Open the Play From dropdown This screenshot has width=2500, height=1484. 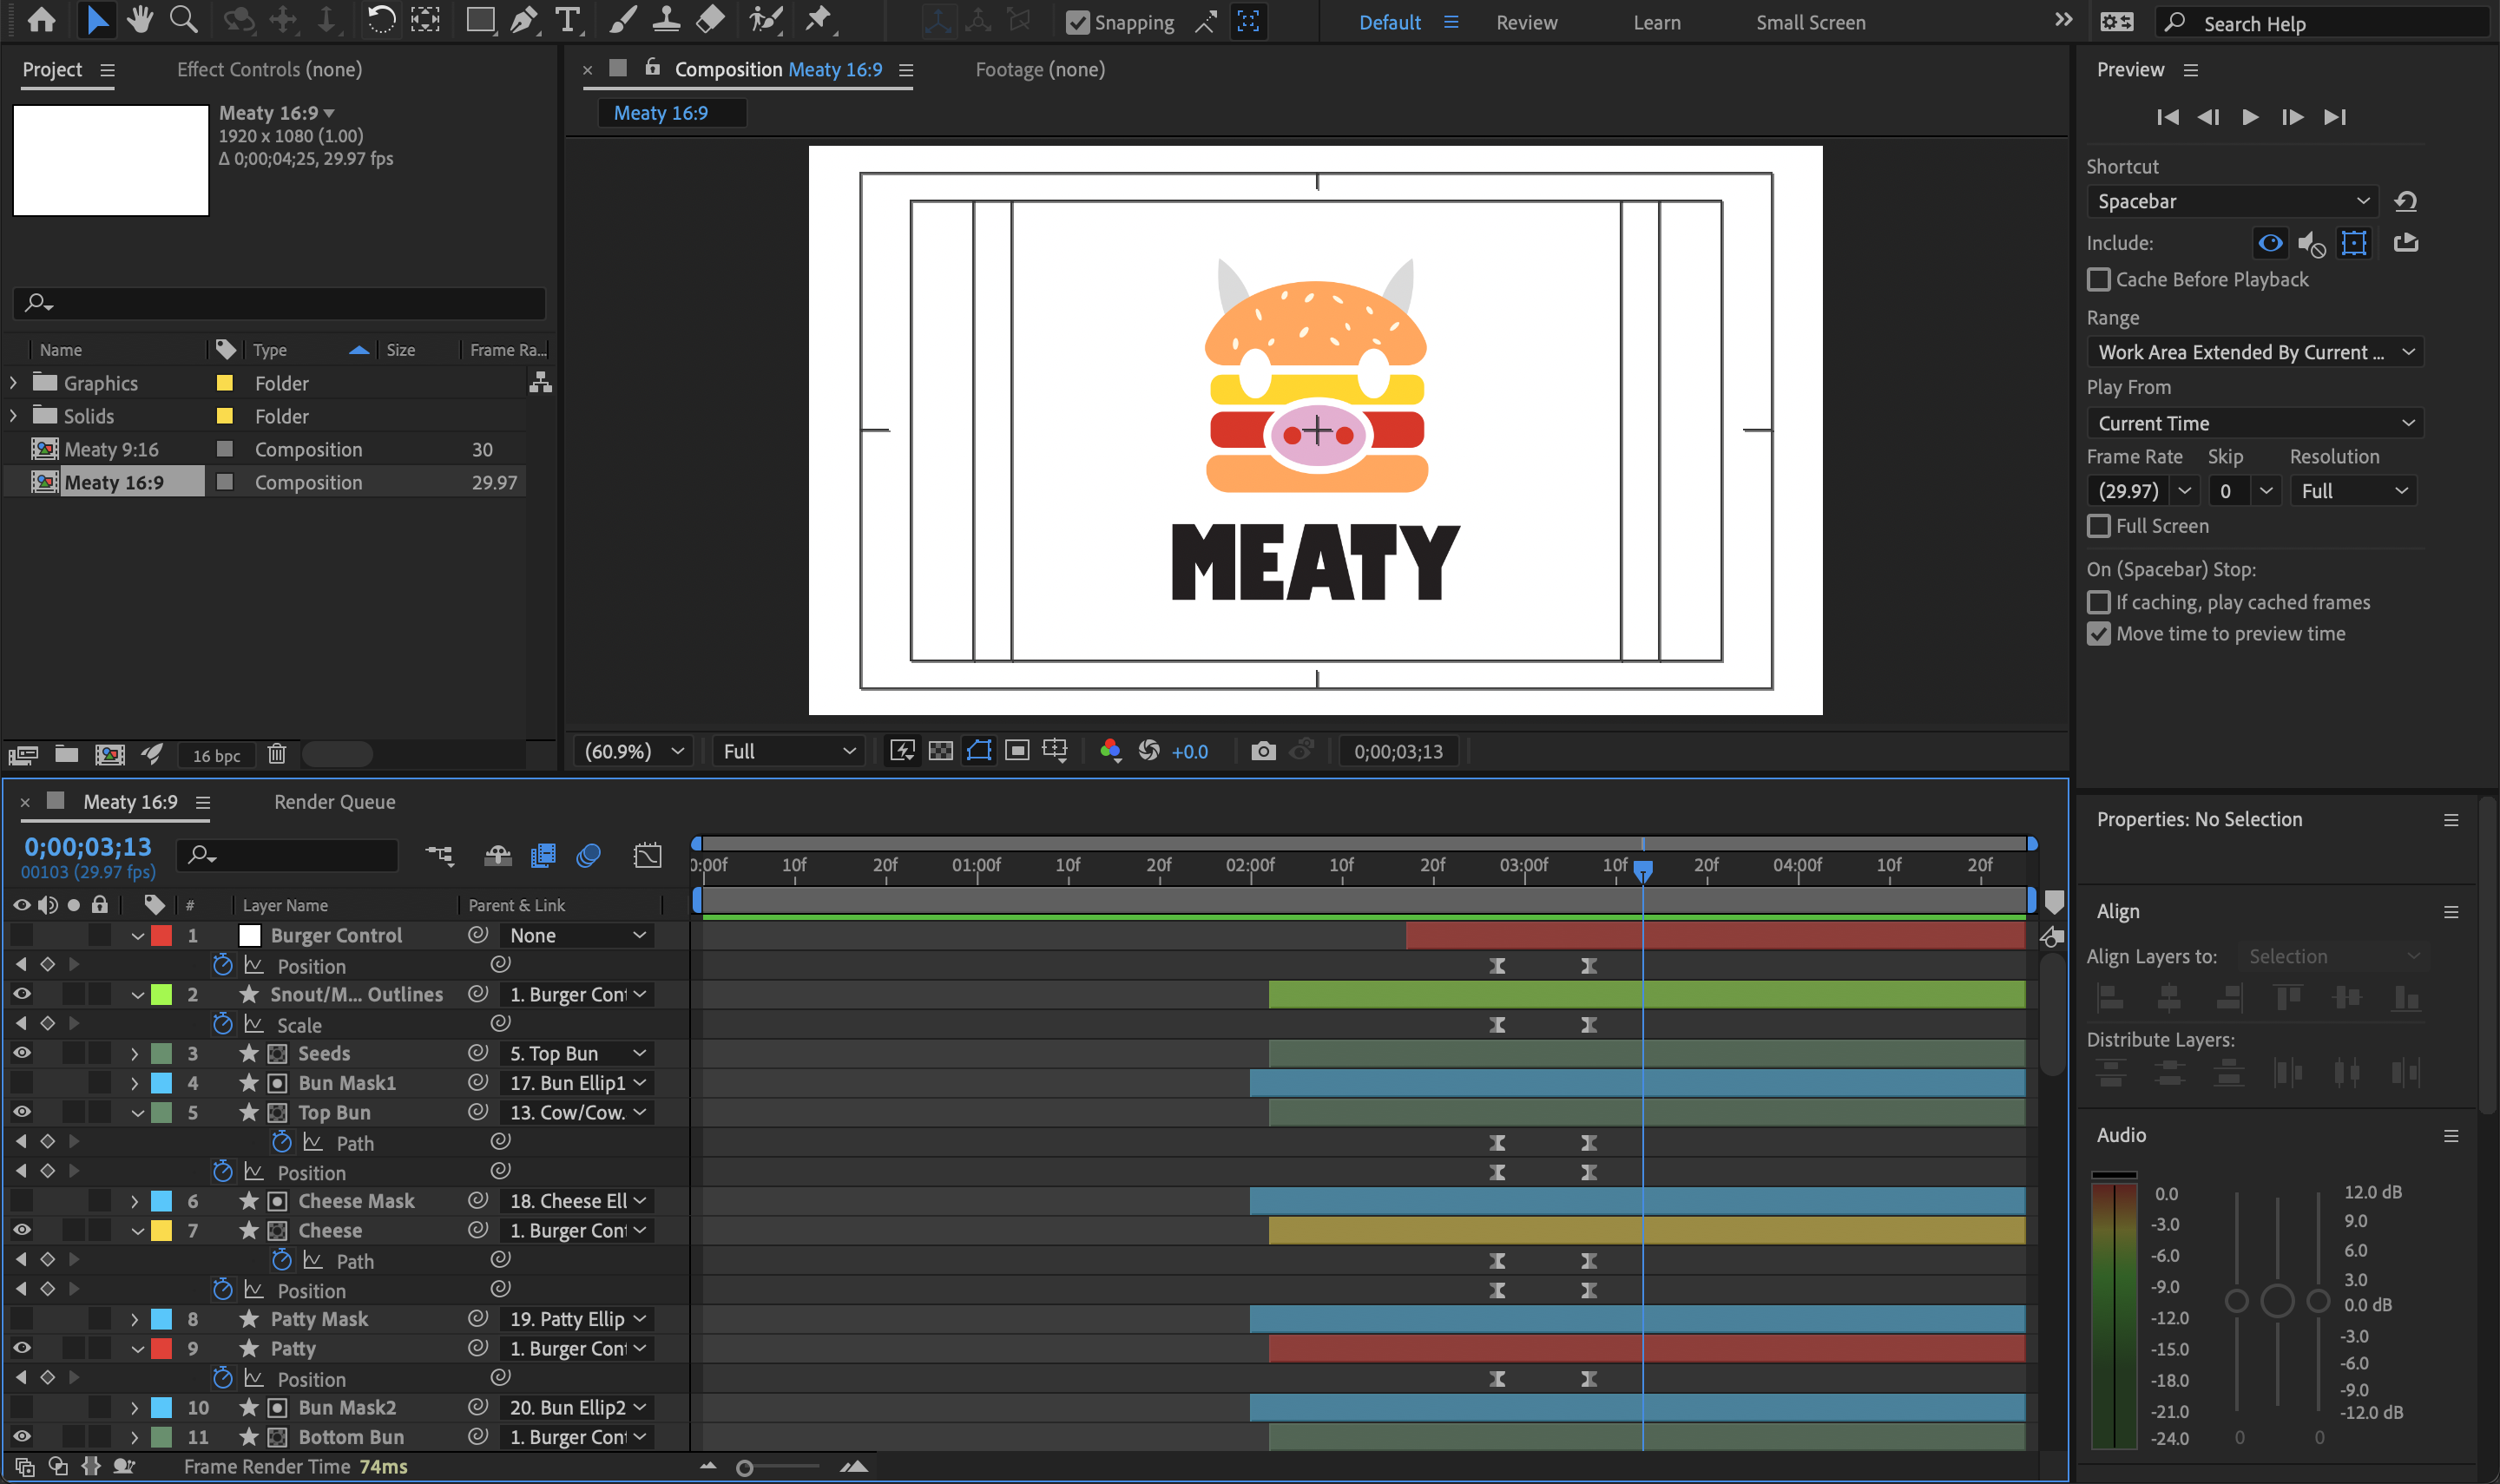click(2255, 423)
